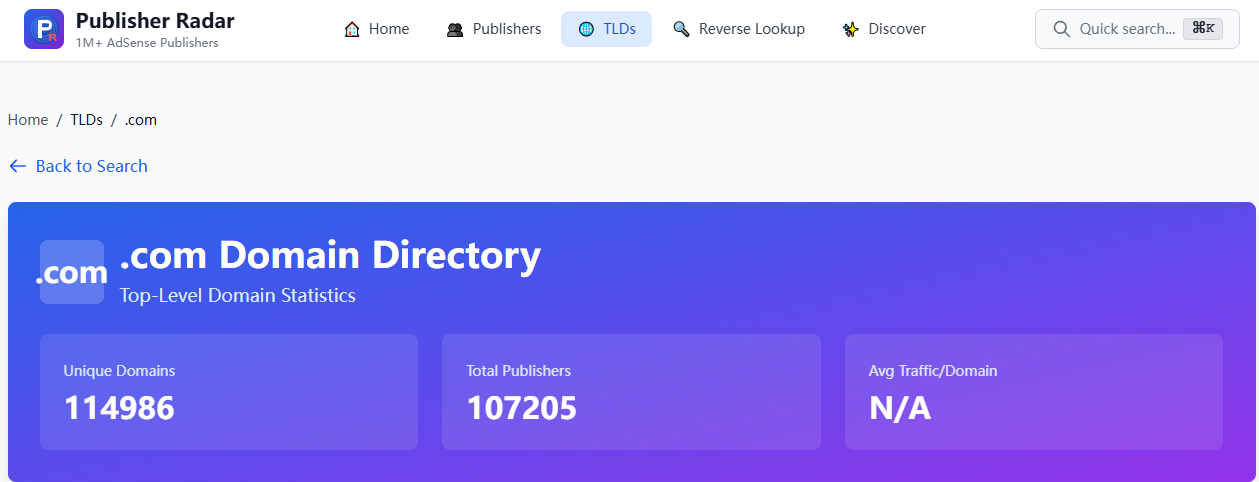Image resolution: width=1259 pixels, height=482 pixels.
Task: Click the search magnifier icon in Quick search
Action: (x=1062, y=29)
